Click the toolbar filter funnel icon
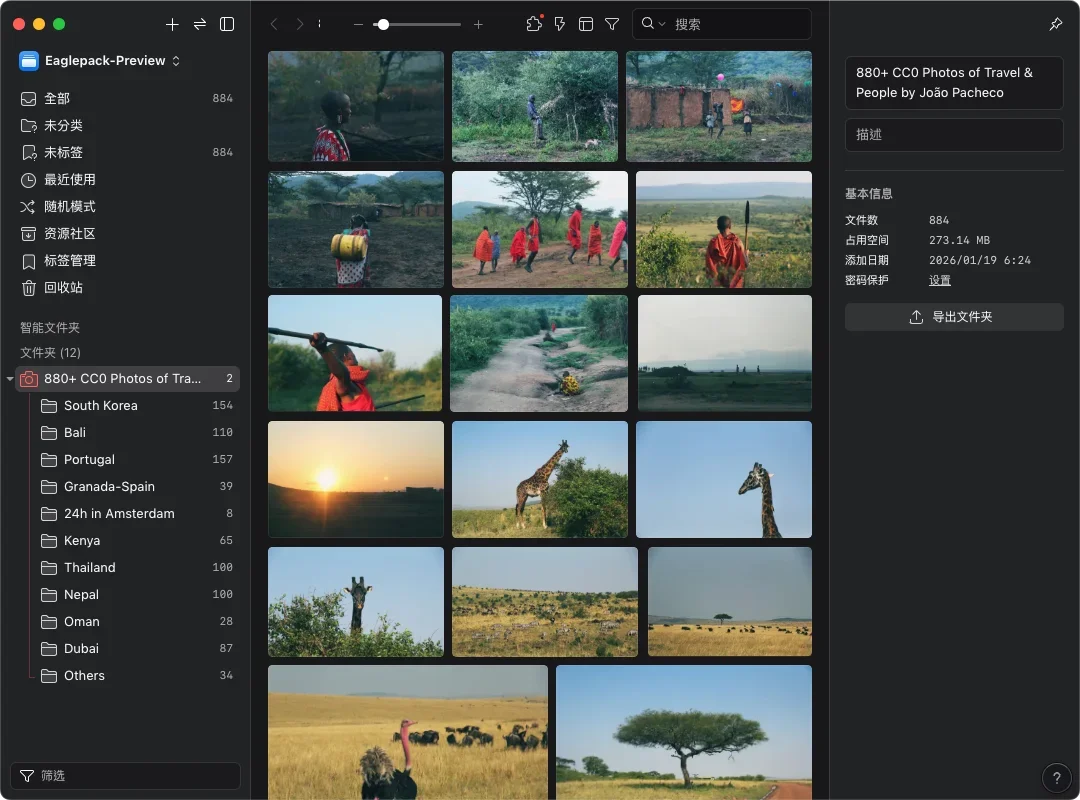Image resolution: width=1080 pixels, height=800 pixels. [612, 24]
